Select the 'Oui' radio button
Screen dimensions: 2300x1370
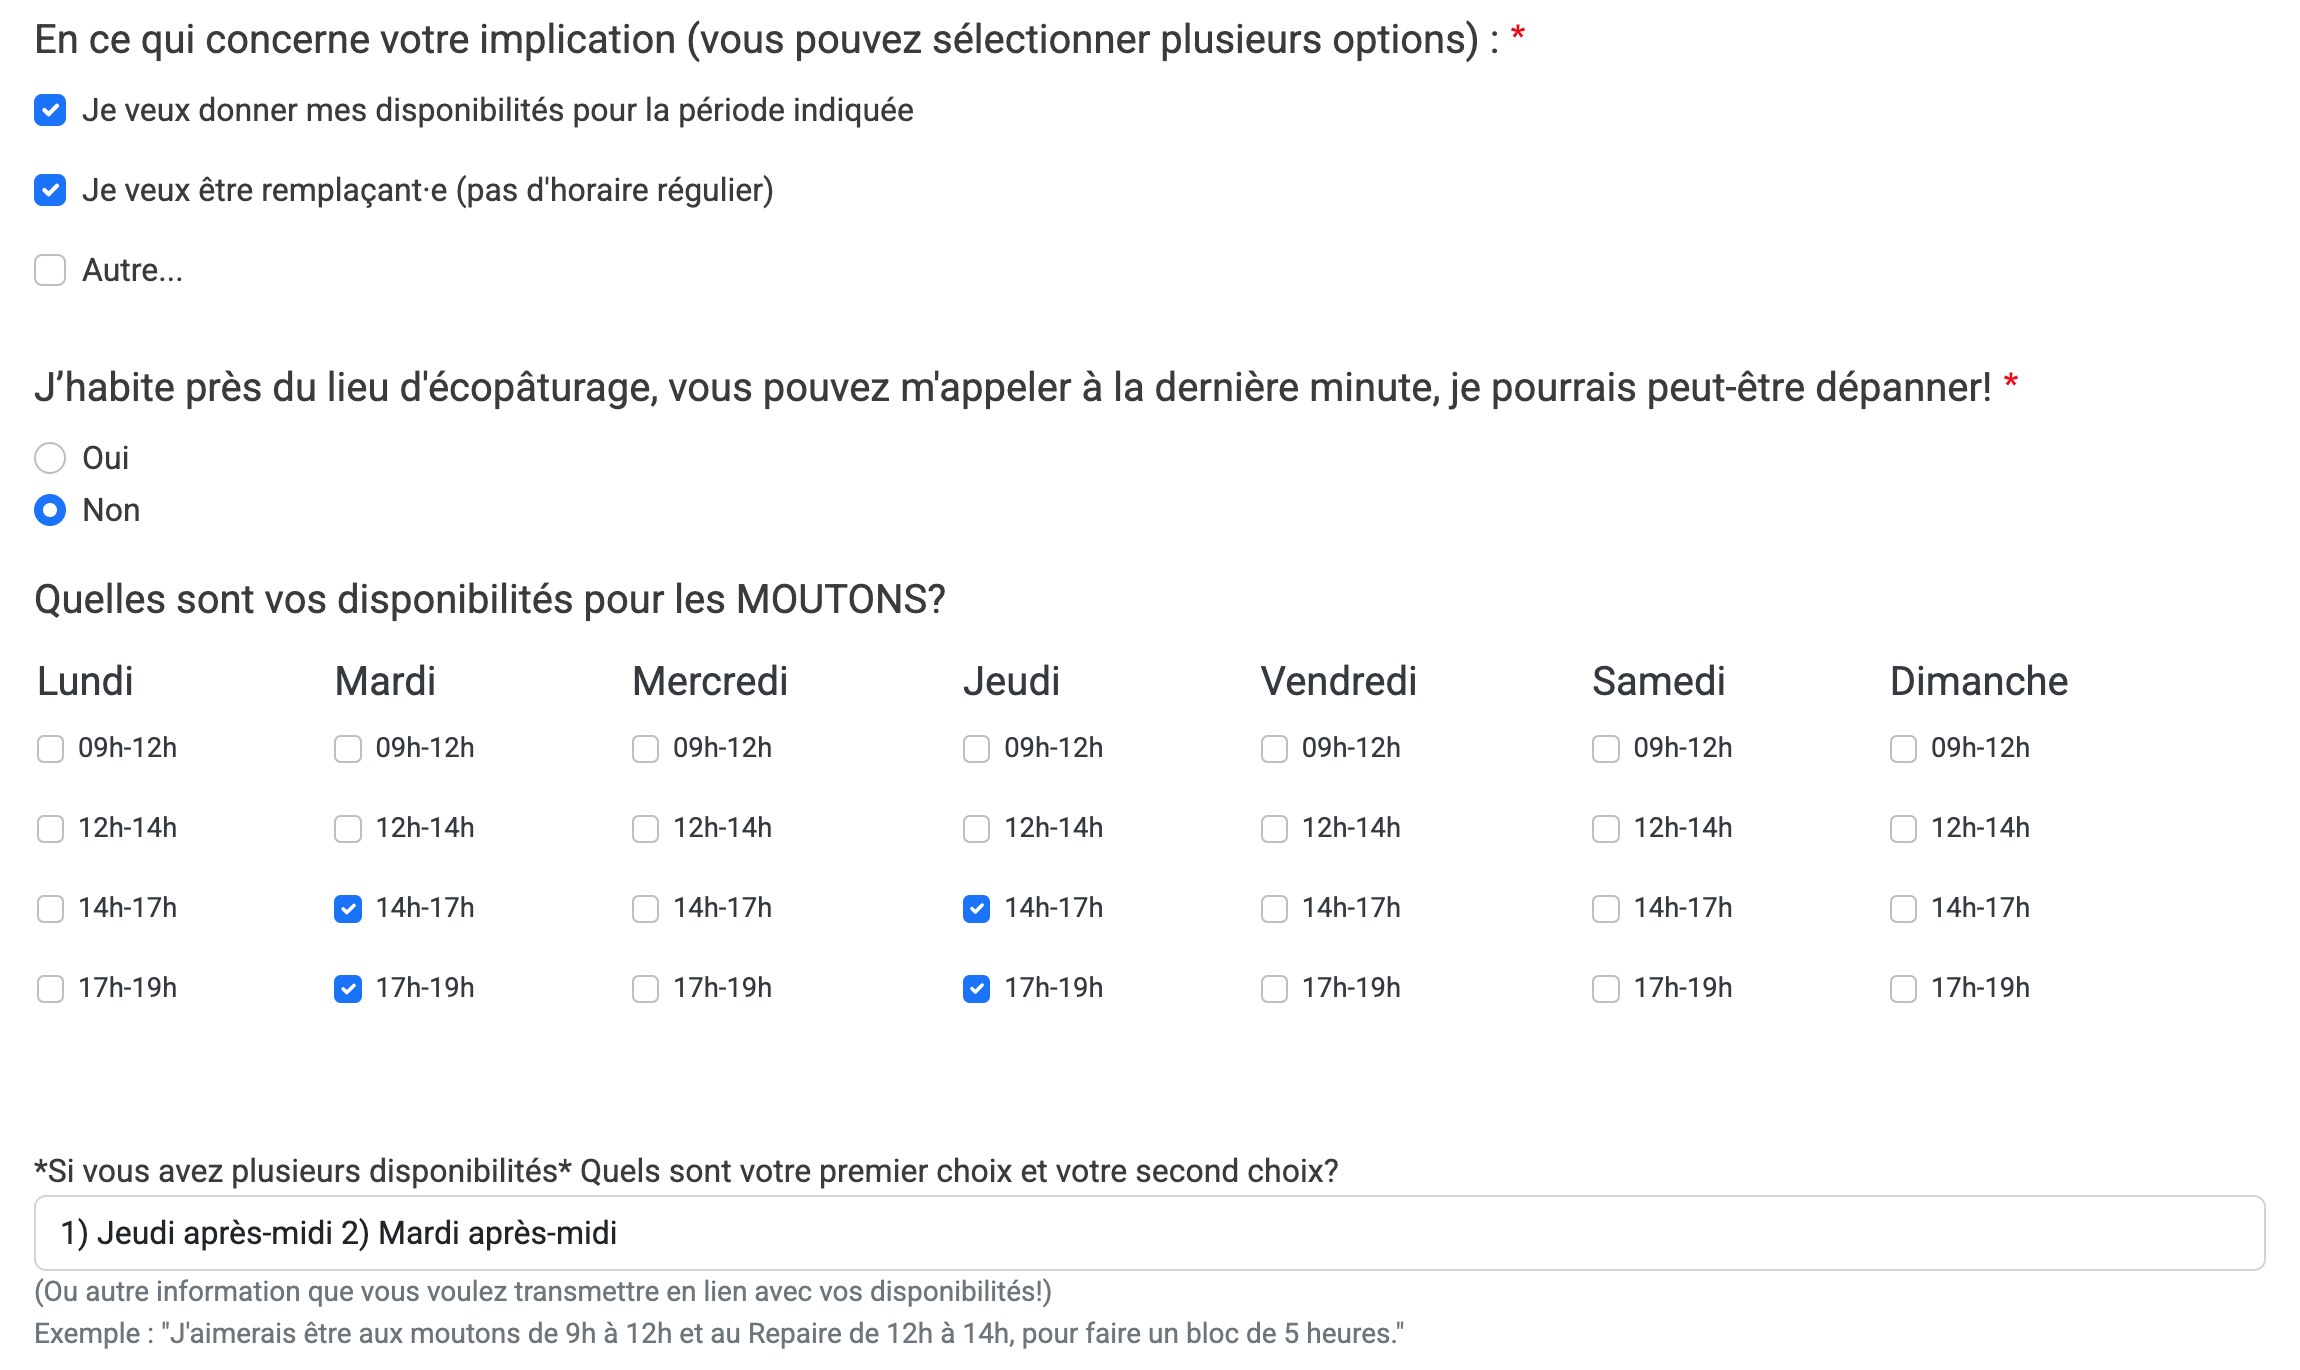(50, 458)
